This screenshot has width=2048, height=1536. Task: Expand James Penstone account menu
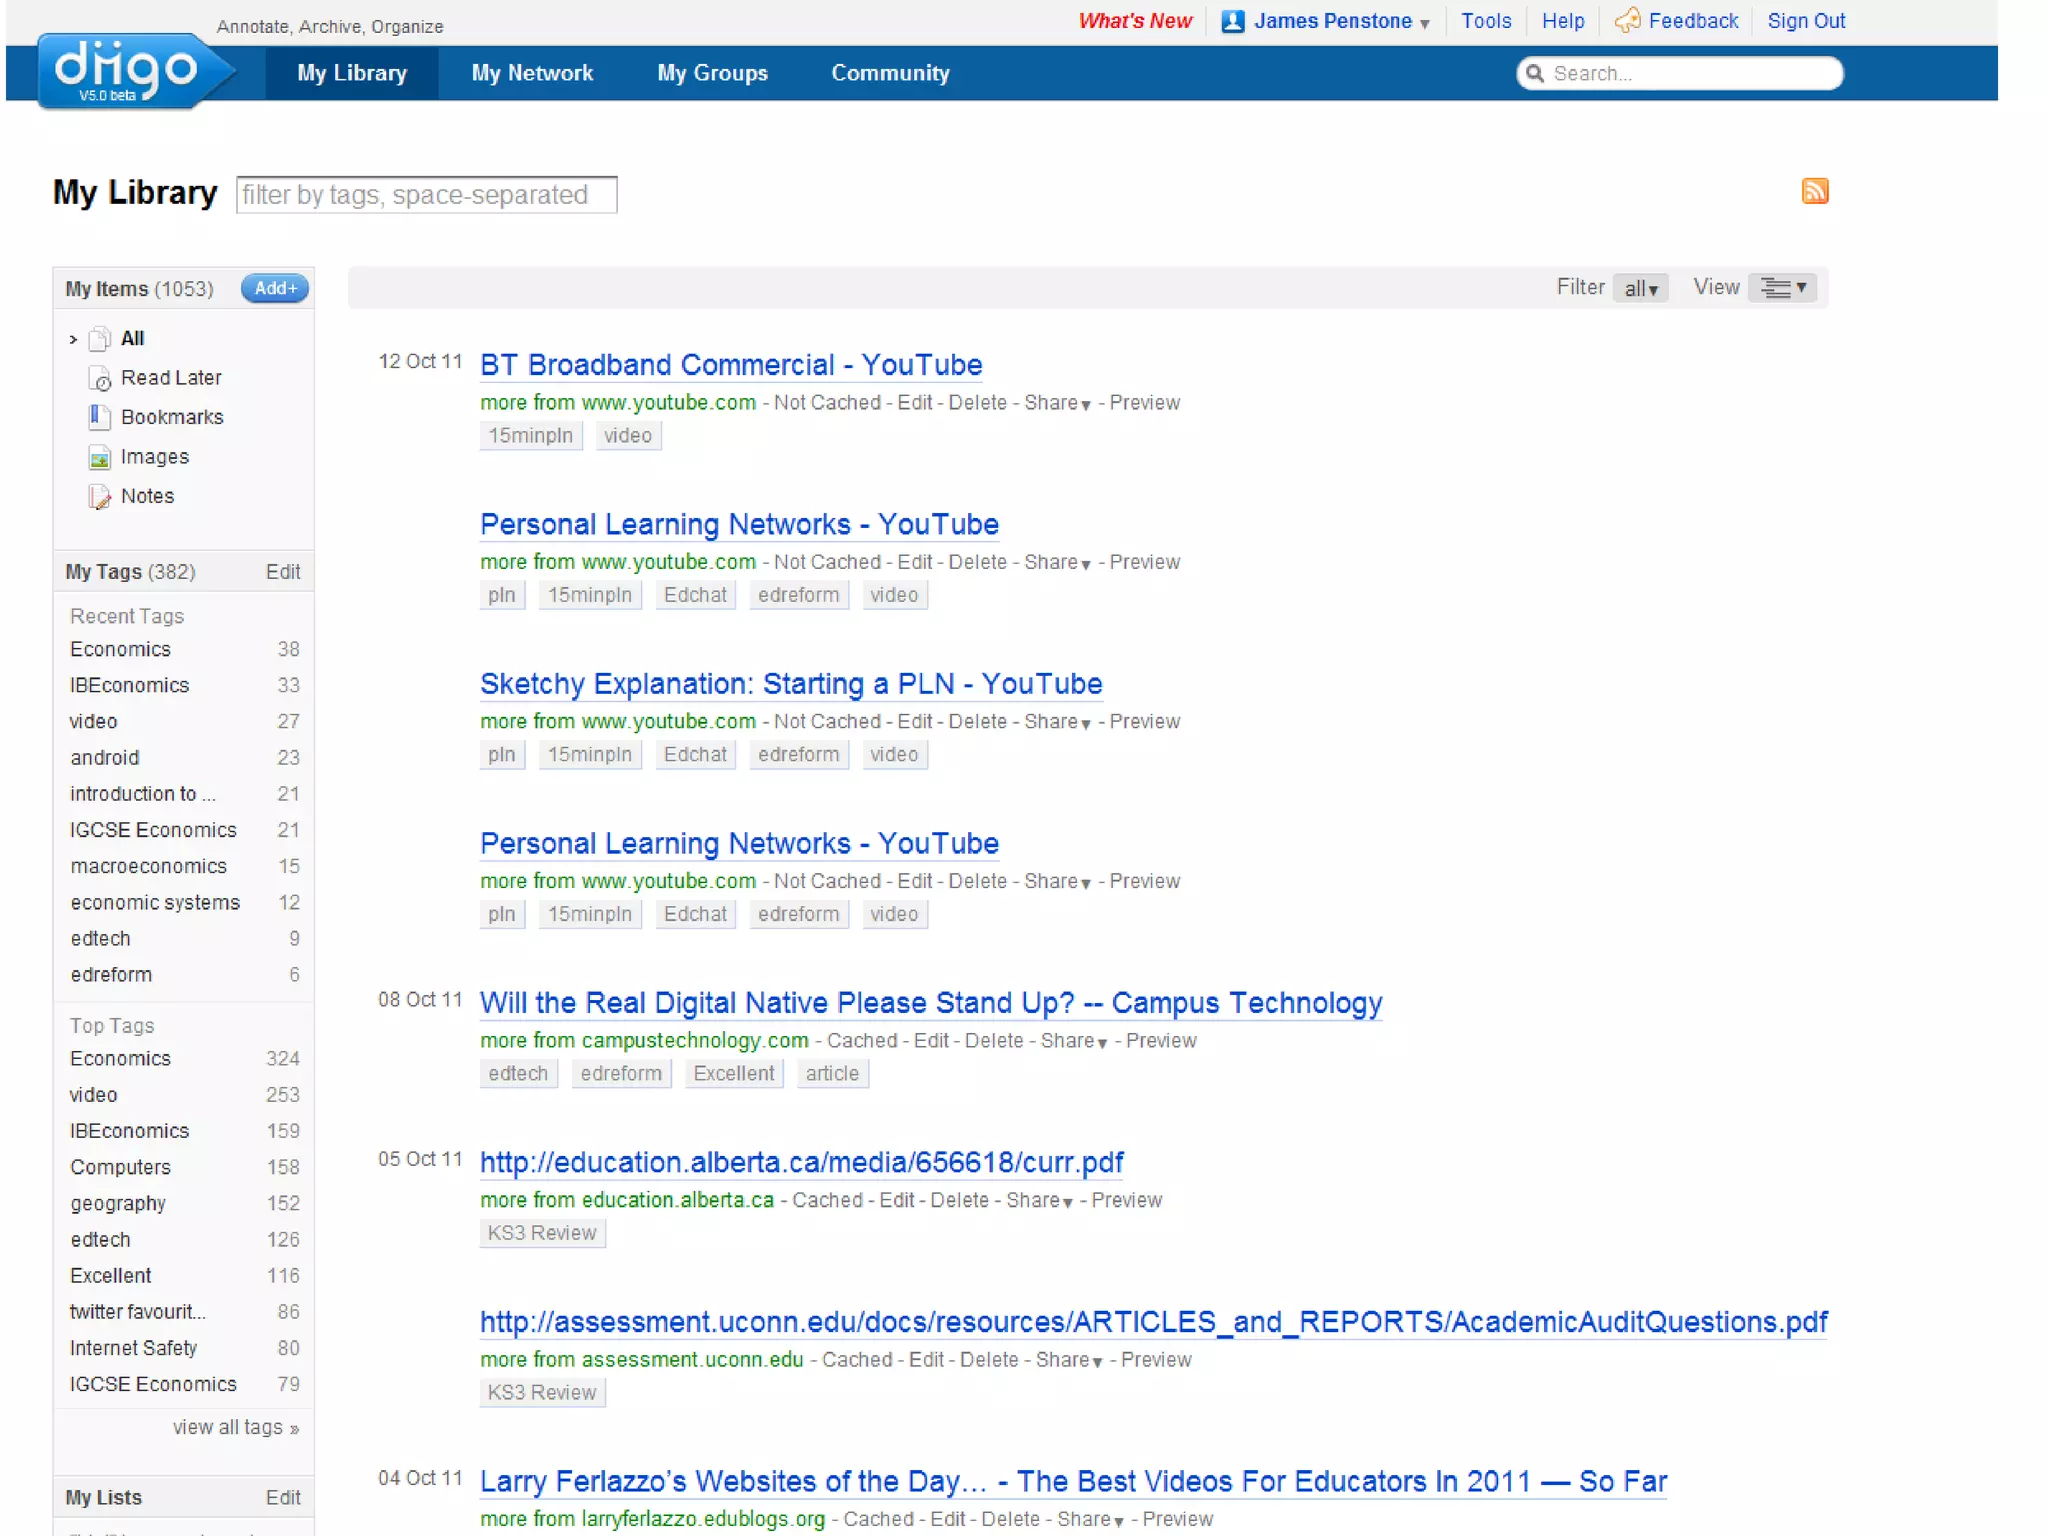click(x=1423, y=23)
